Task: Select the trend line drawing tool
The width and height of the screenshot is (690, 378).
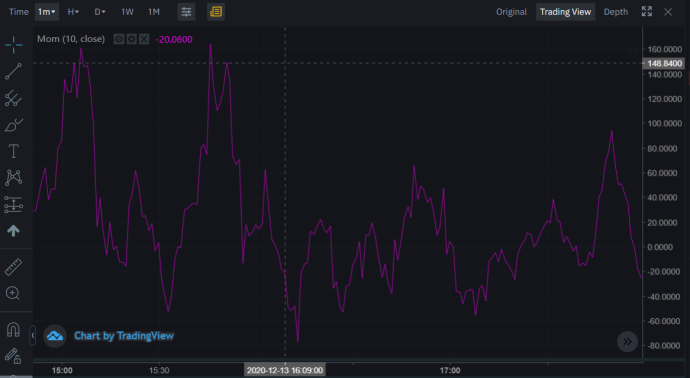Action: 14,71
